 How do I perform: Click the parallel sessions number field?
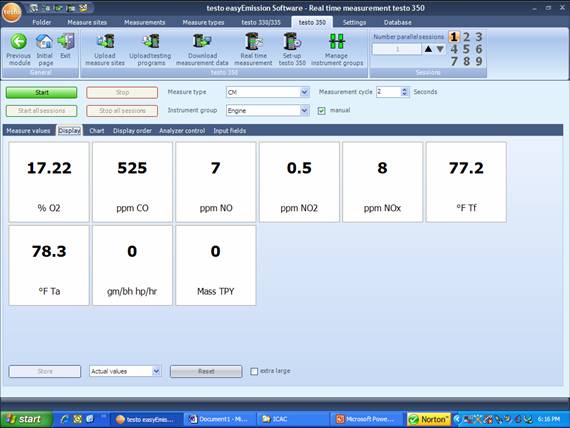pos(397,49)
